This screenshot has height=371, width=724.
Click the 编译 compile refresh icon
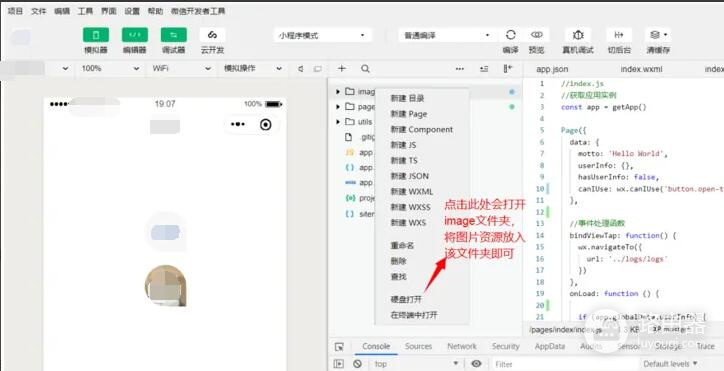[510, 35]
